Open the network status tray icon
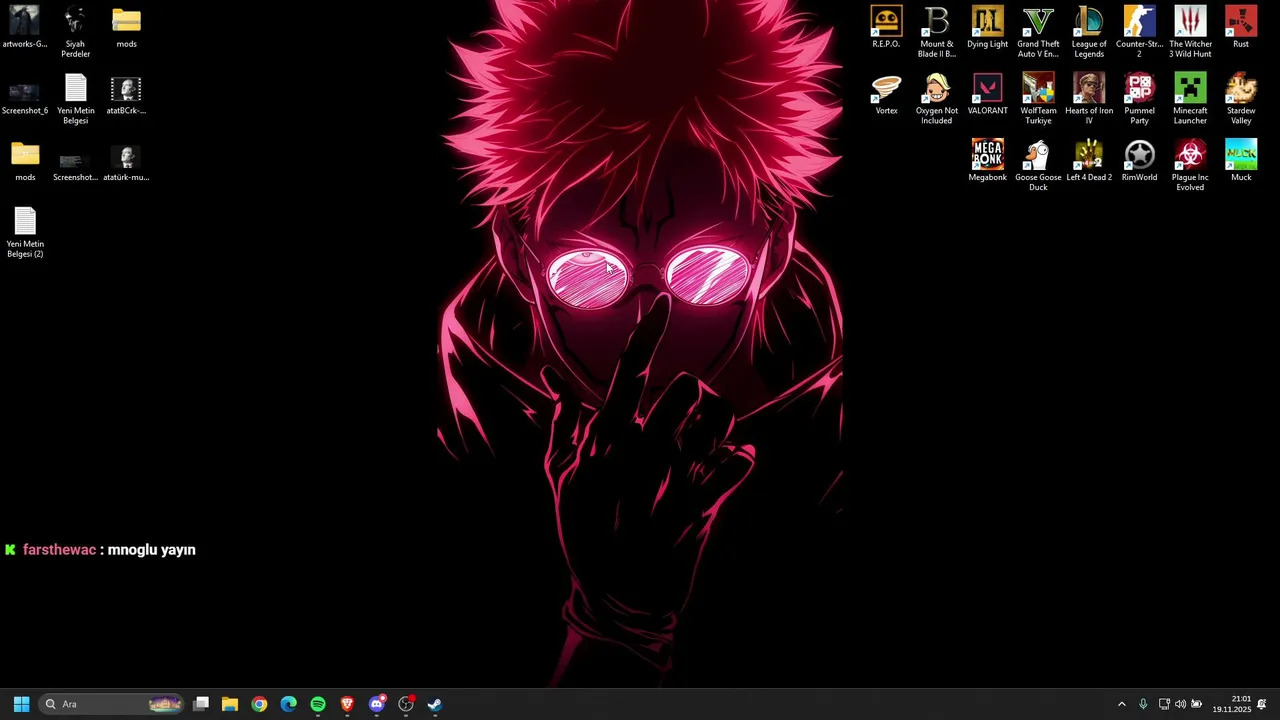 [1164, 704]
